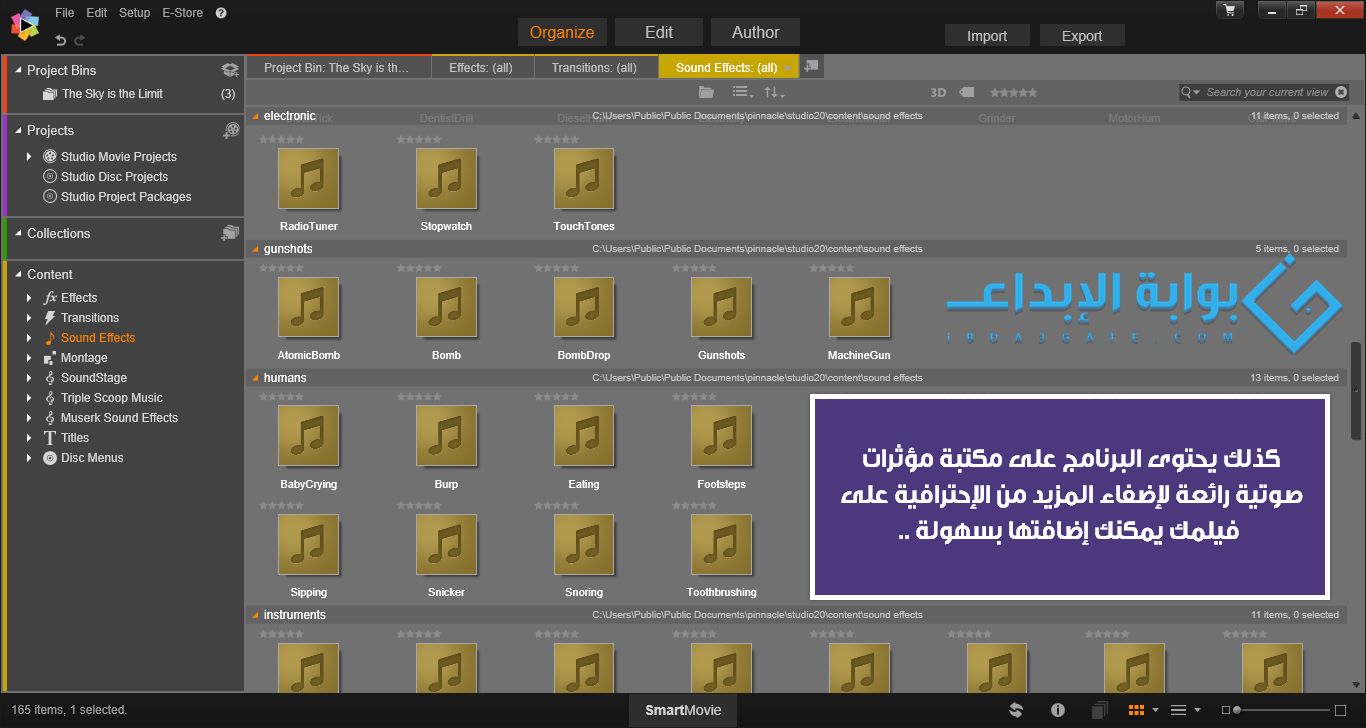Collapse the humans group
Image resolution: width=1366 pixels, height=728 pixels.
point(255,378)
